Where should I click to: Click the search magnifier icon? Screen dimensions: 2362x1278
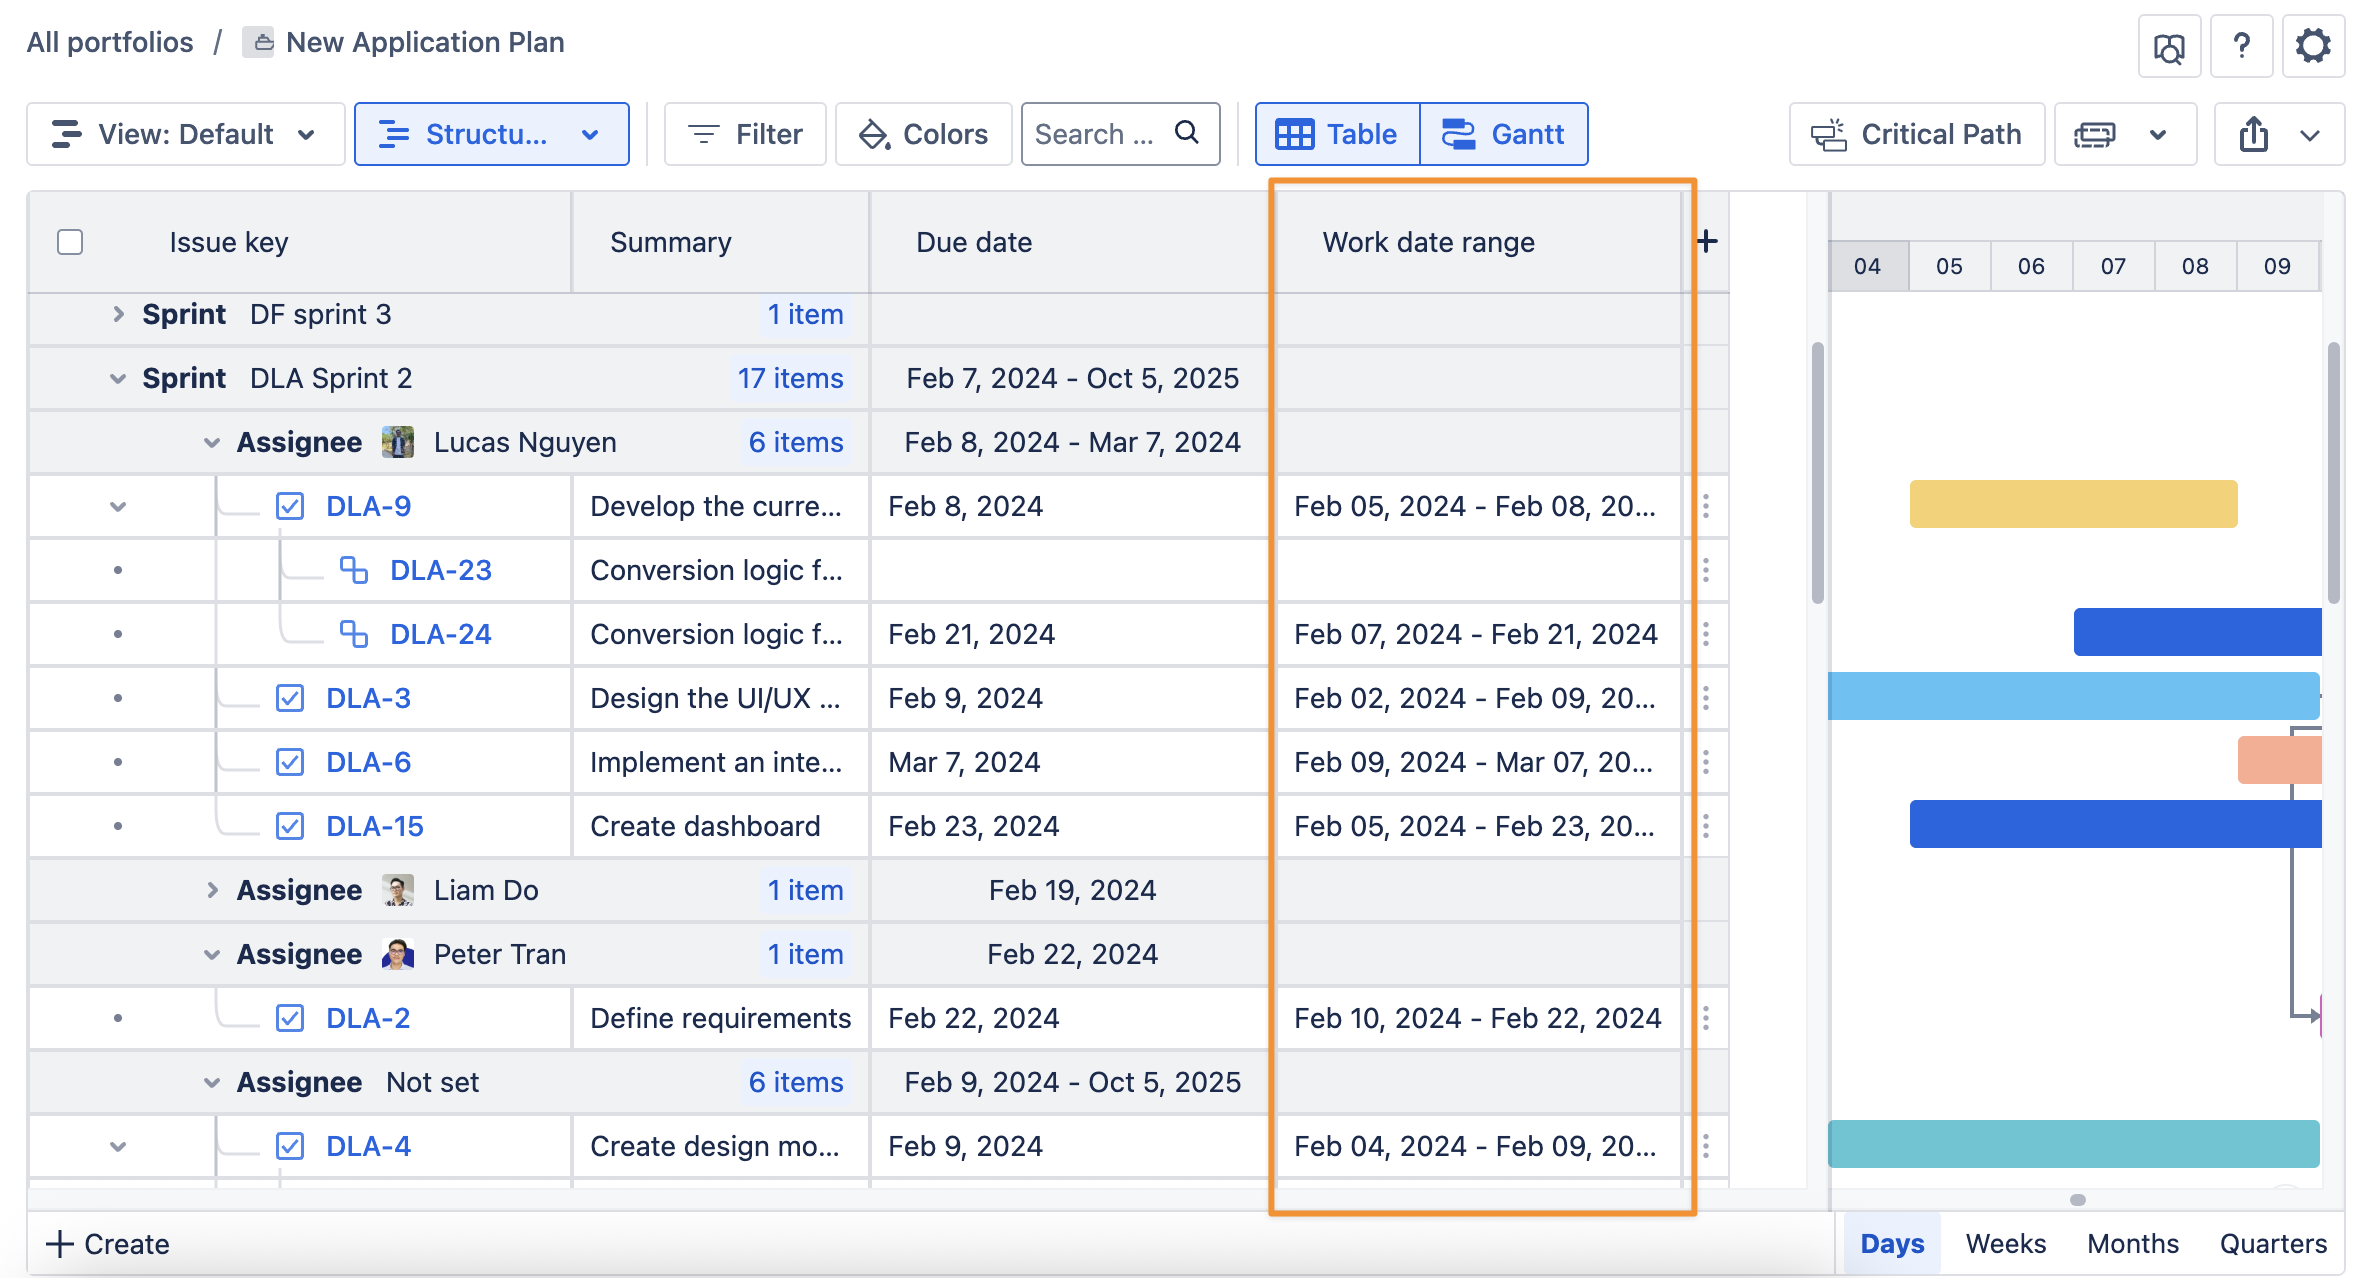pos(1186,133)
